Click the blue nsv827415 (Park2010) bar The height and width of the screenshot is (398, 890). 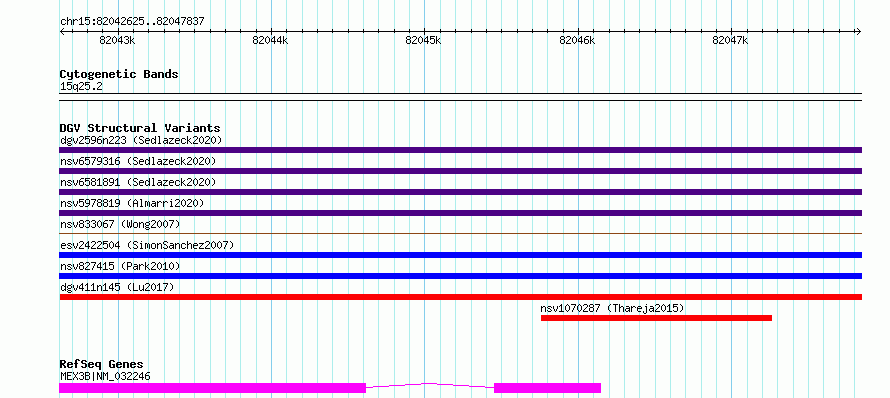(460, 276)
